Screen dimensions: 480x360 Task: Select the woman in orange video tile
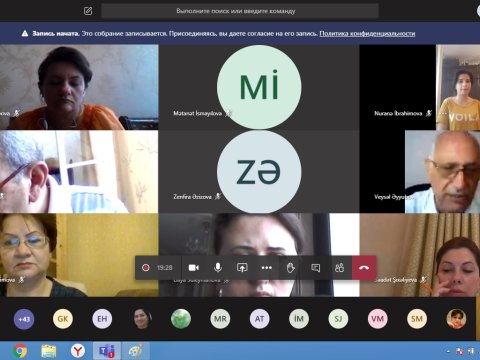79,87
